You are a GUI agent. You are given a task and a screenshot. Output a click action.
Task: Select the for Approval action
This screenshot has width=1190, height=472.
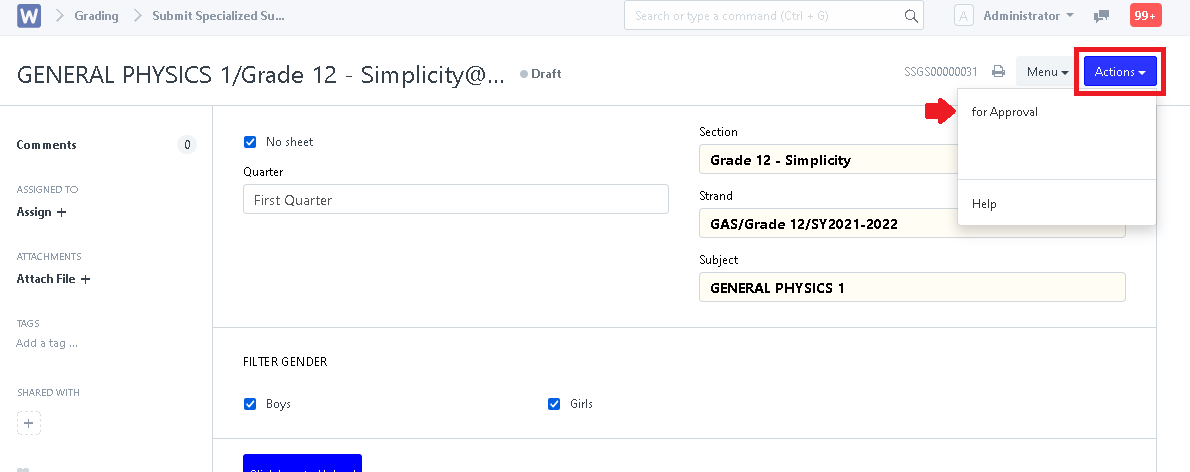click(1005, 112)
